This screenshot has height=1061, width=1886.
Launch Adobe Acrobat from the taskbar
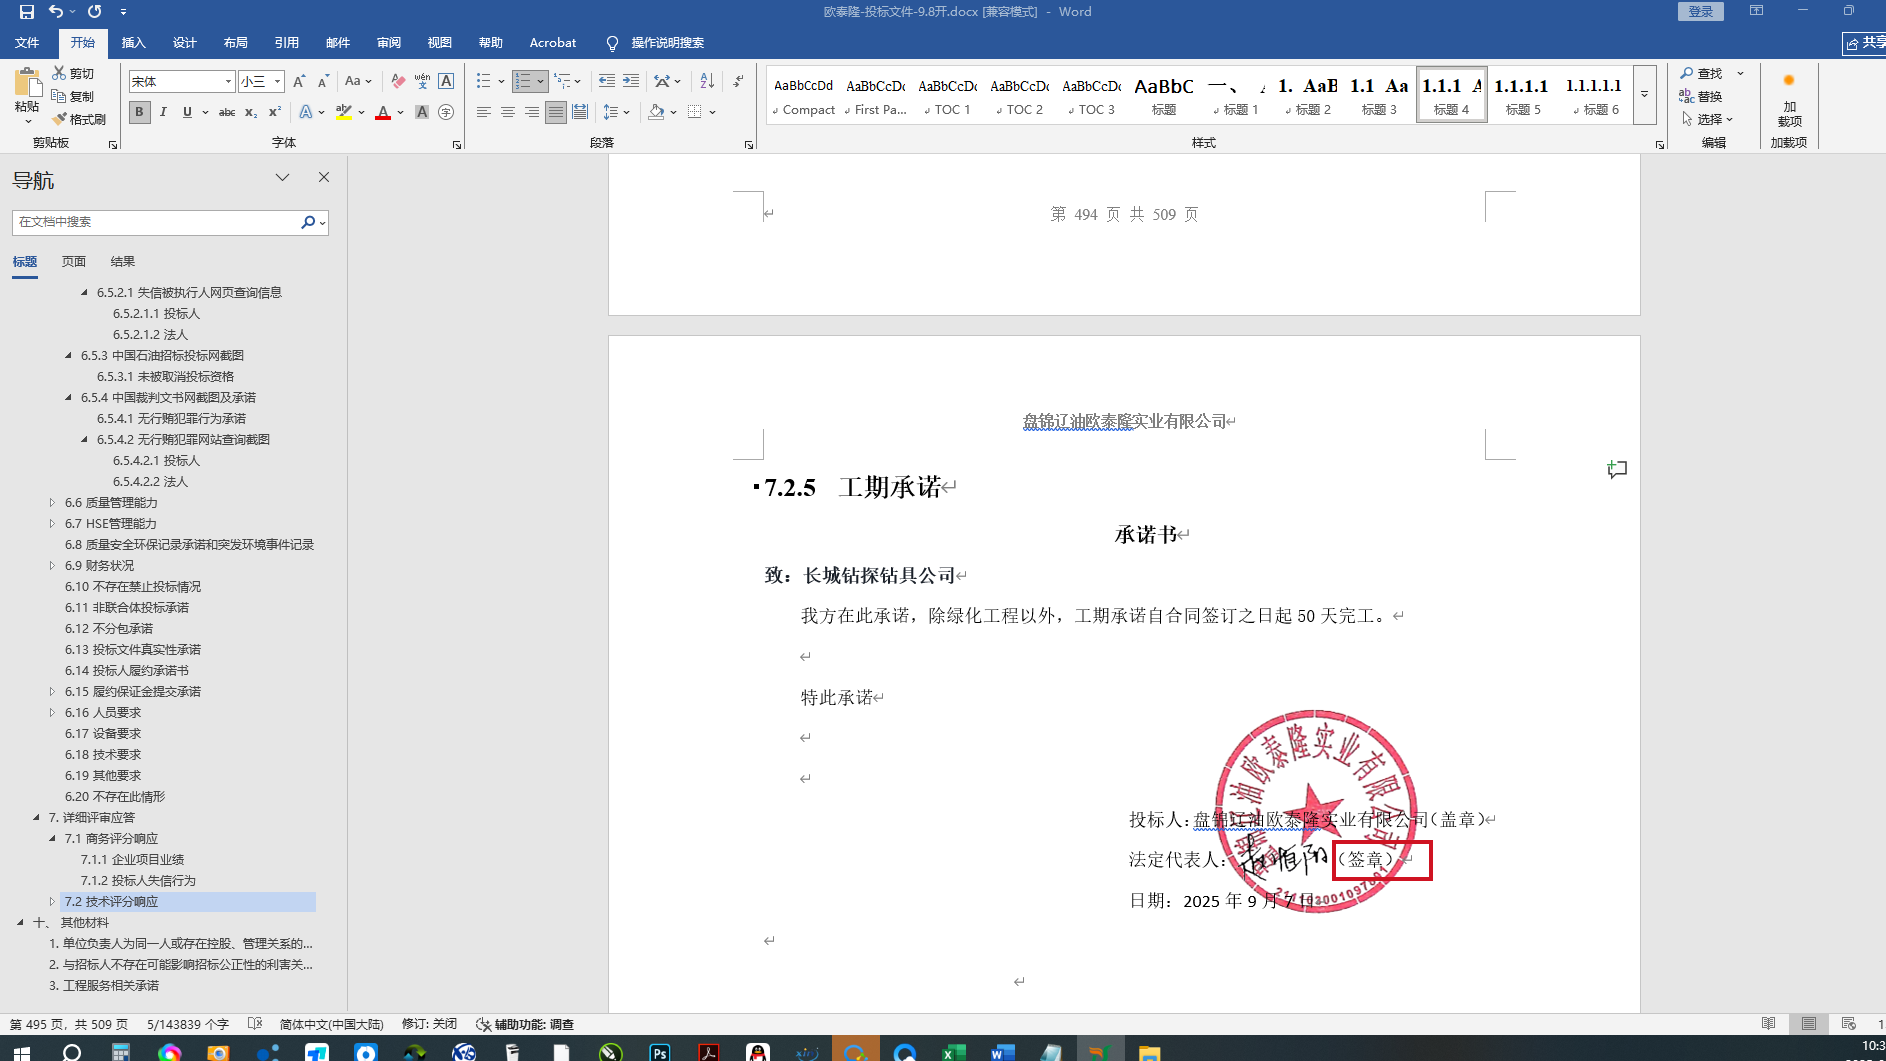[x=709, y=1051]
